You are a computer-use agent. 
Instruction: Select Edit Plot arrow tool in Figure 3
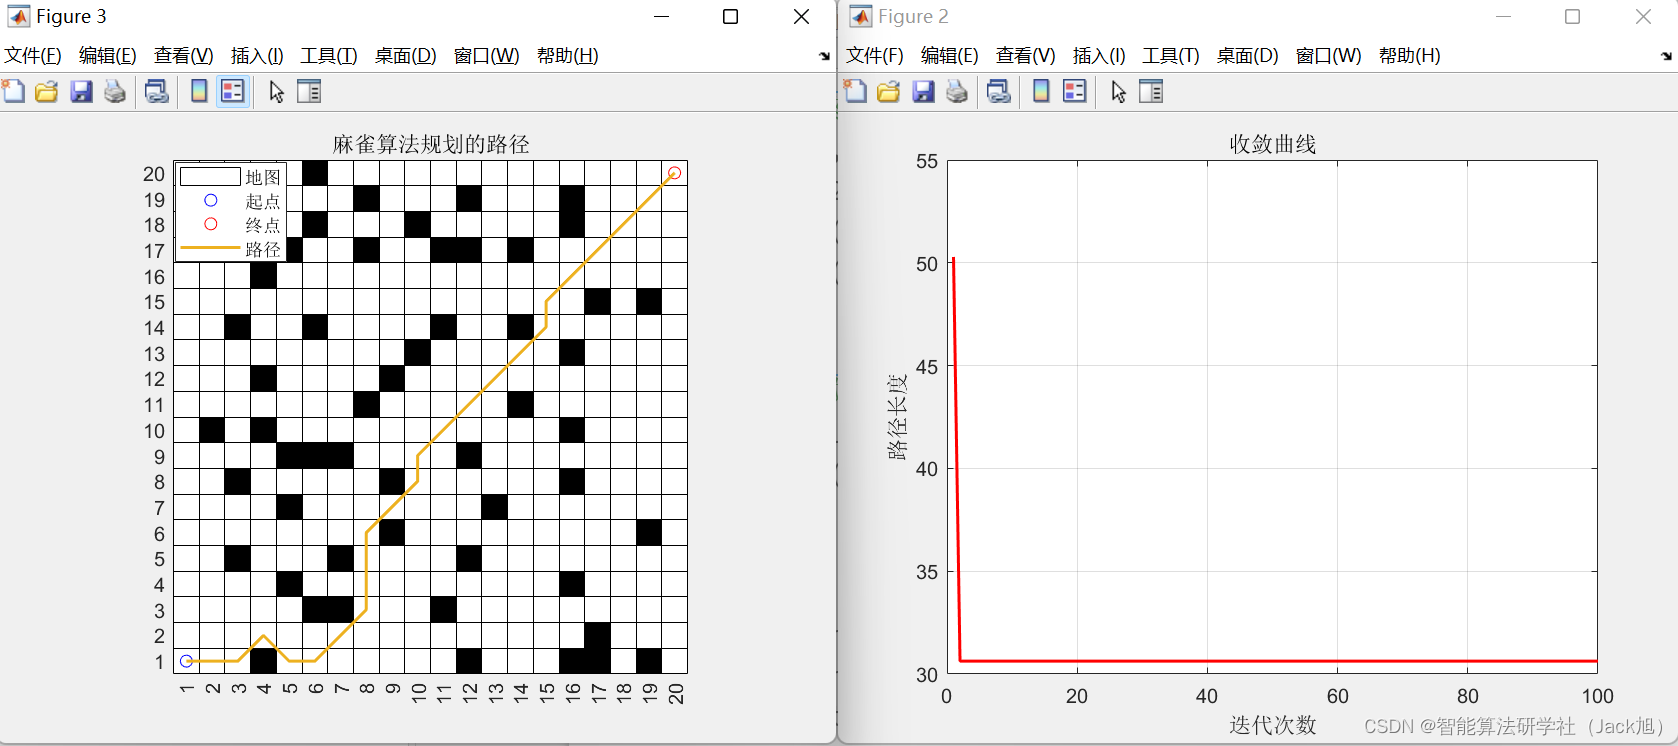coord(277,92)
